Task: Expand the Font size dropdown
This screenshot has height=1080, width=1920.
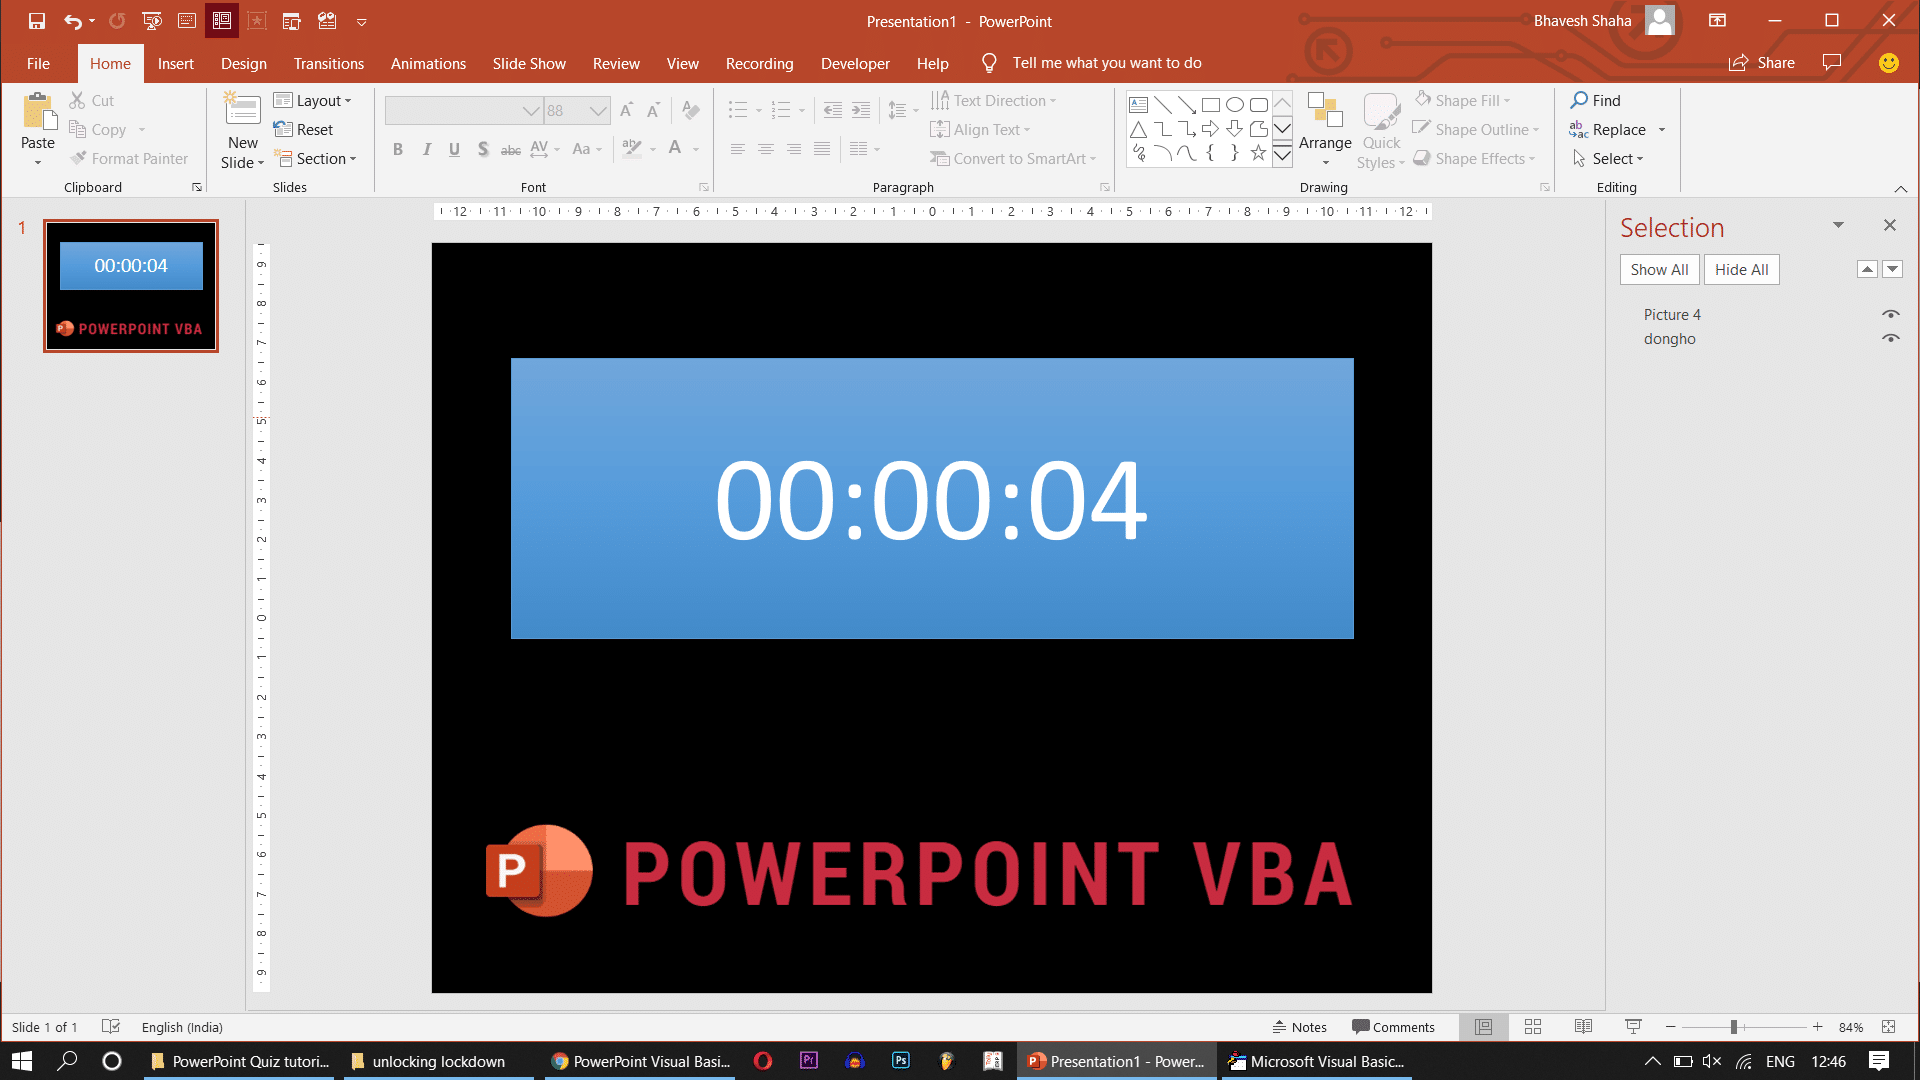Action: [597, 111]
